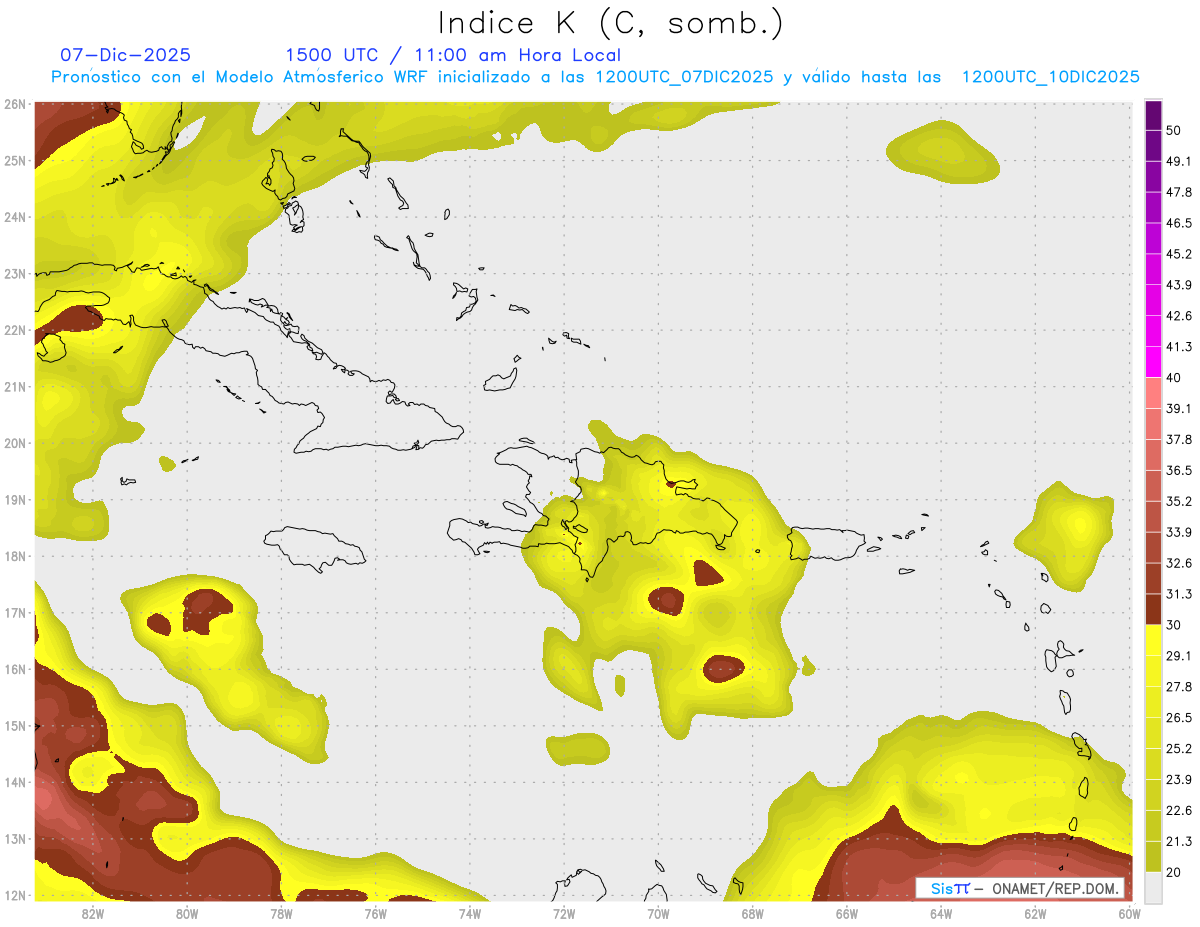1200x927 pixels.
Task: Click '1500 UTC / 11:00 am Hora Local'
Action: pos(453,55)
